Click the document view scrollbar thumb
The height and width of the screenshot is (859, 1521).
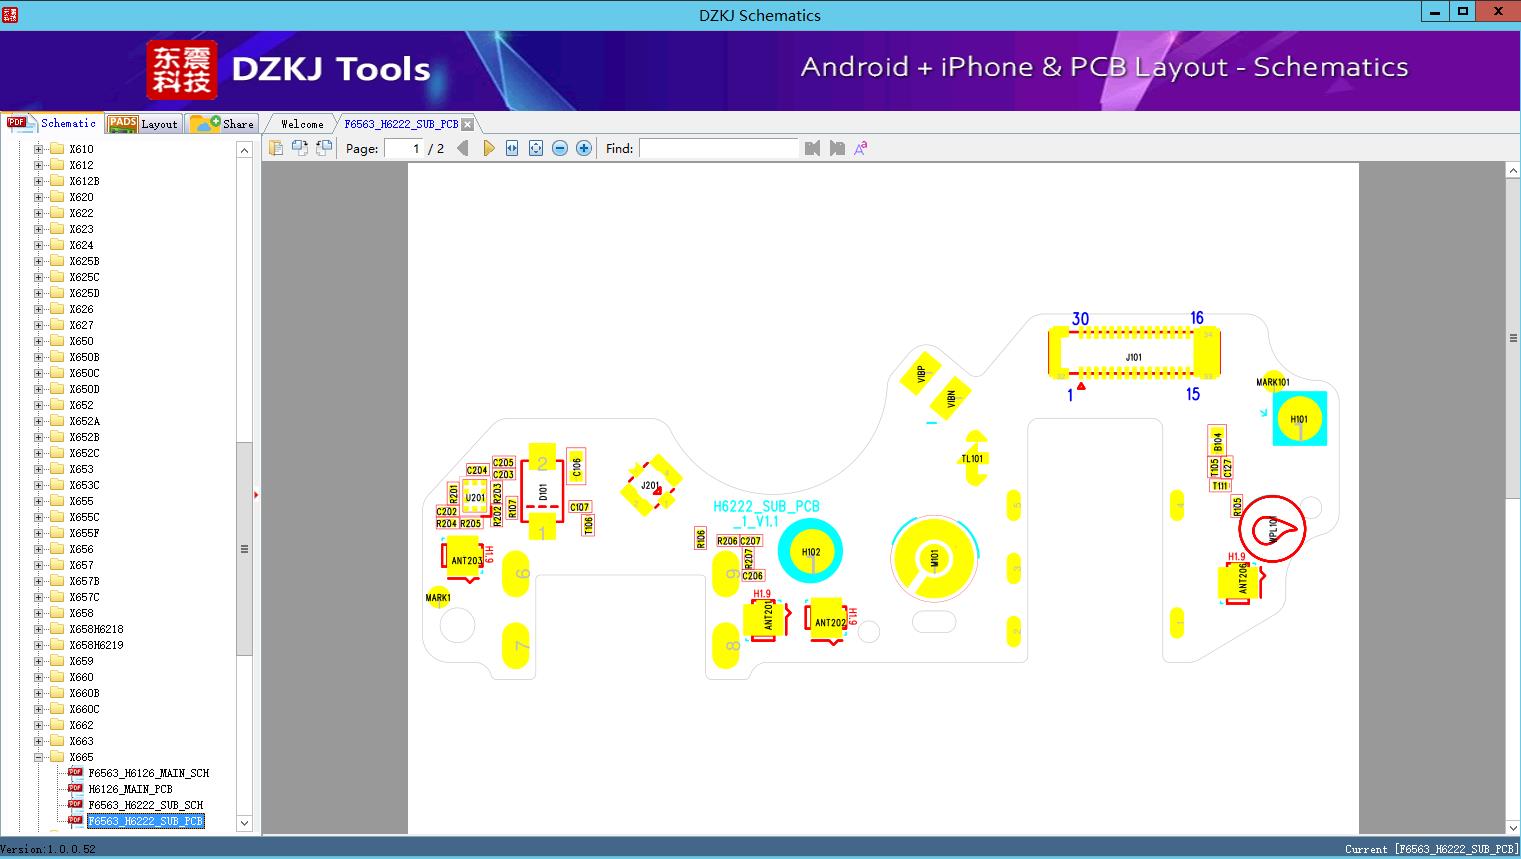point(1513,338)
